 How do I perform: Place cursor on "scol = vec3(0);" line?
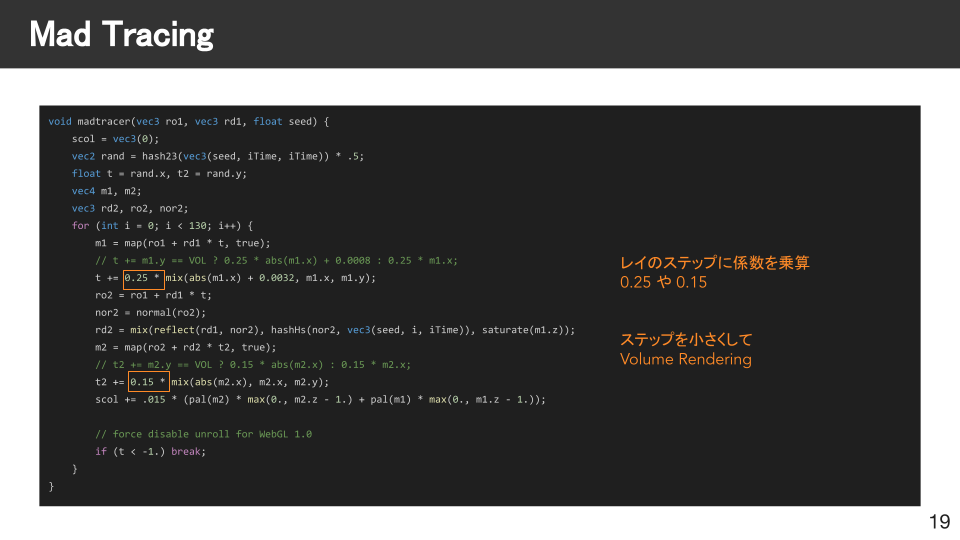click(x=115, y=139)
